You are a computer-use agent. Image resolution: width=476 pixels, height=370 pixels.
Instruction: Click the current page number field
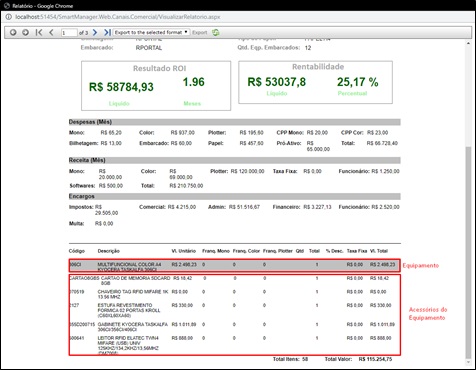coord(69,33)
